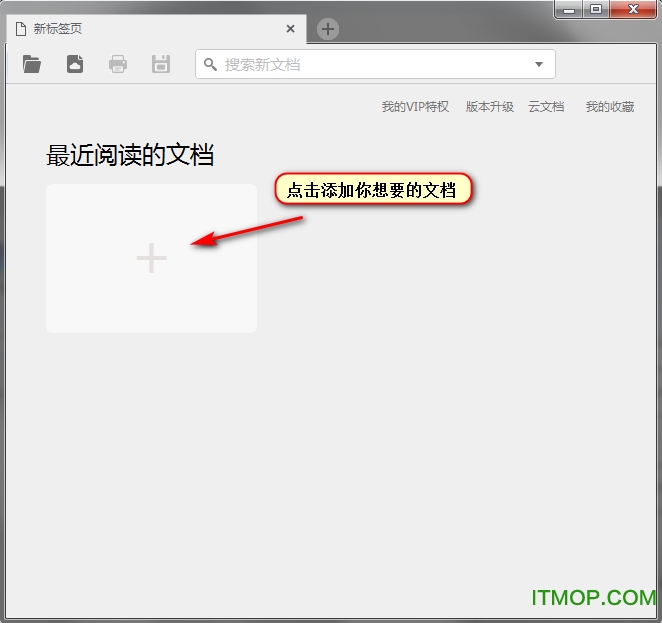Minimize the reader window
Image resolution: width=662 pixels, height=623 pixels.
tap(569, 9)
